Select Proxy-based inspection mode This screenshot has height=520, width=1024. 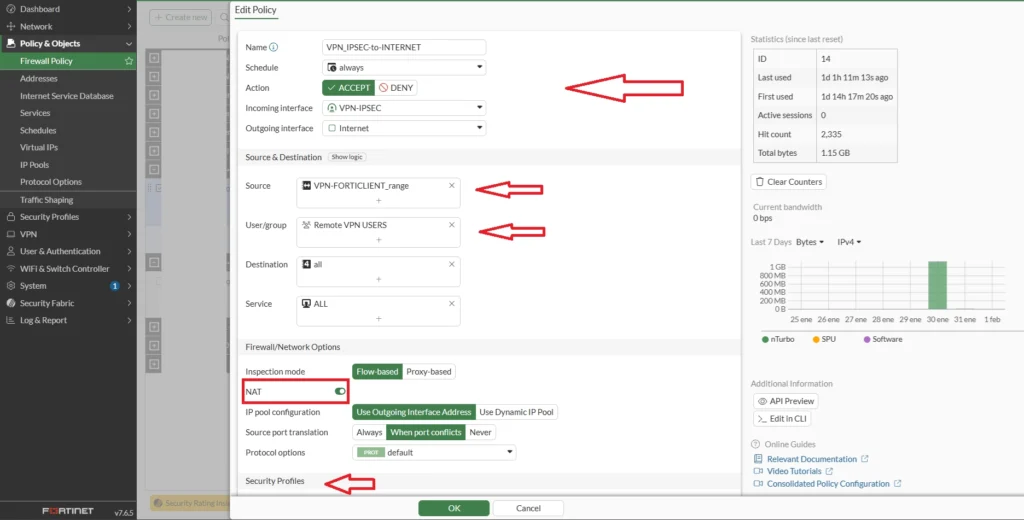coord(428,372)
